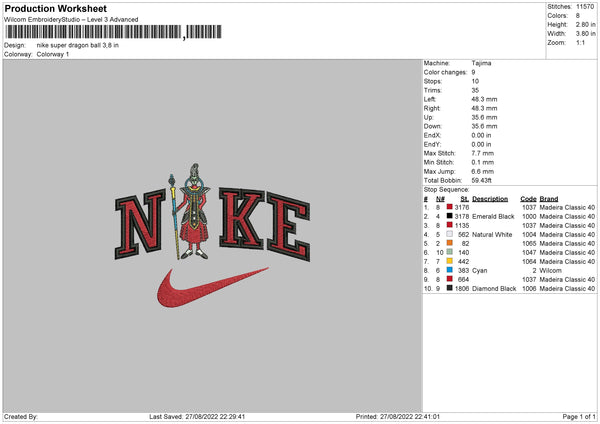
Task: Click the Production Worksheet title
Action: click(x=55, y=8)
